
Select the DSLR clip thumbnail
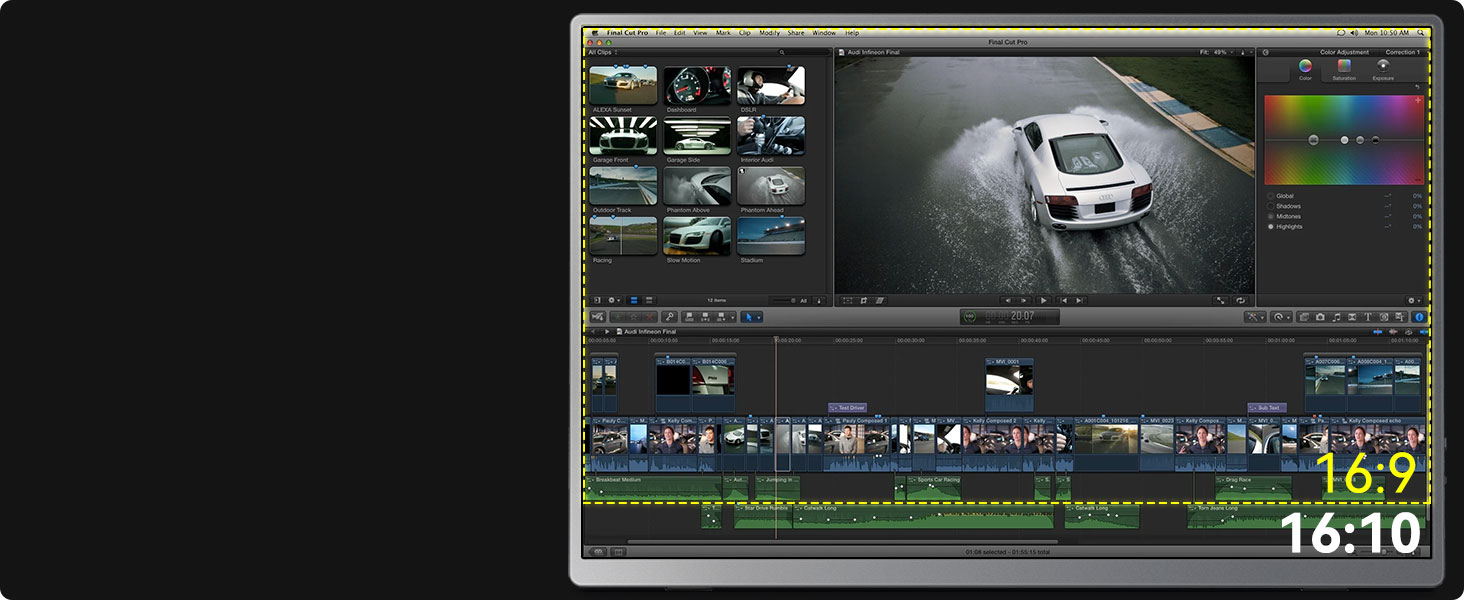[x=771, y=85]
